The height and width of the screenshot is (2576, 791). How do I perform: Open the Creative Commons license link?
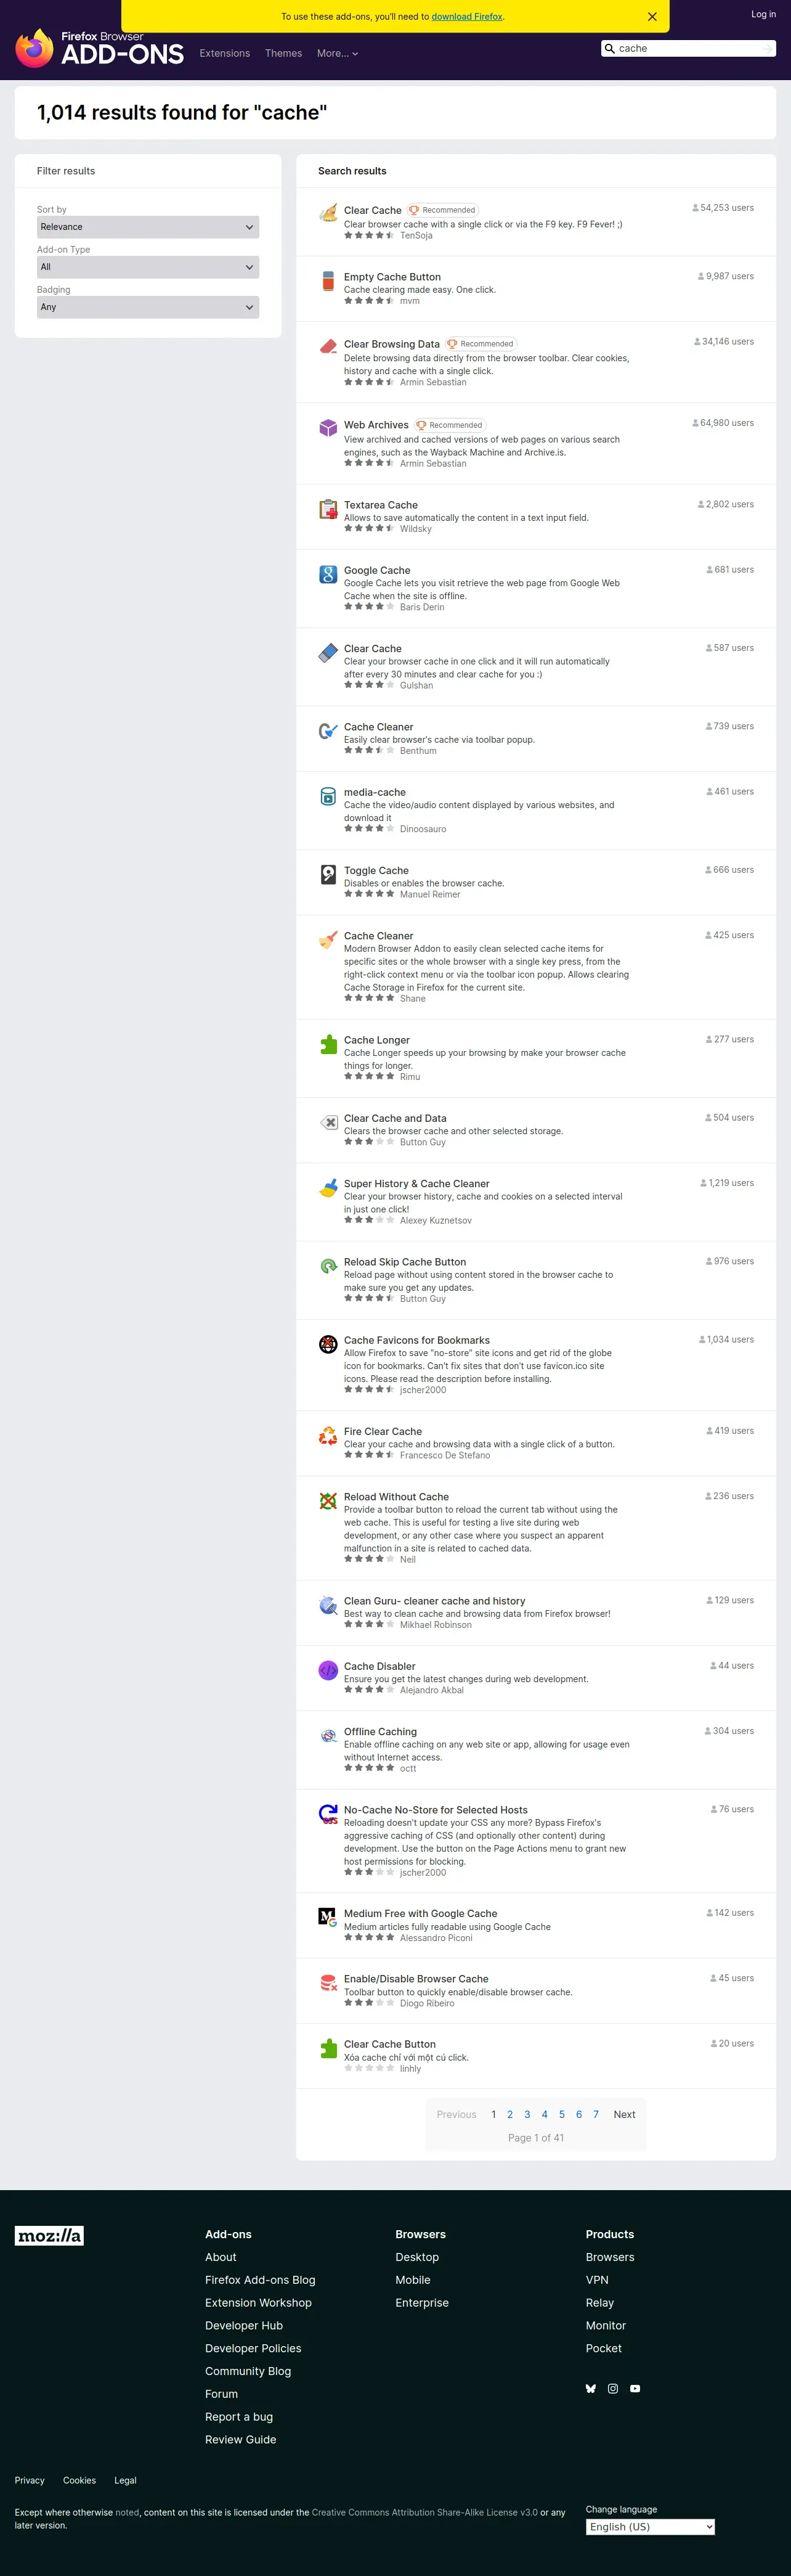(425, 2512)
